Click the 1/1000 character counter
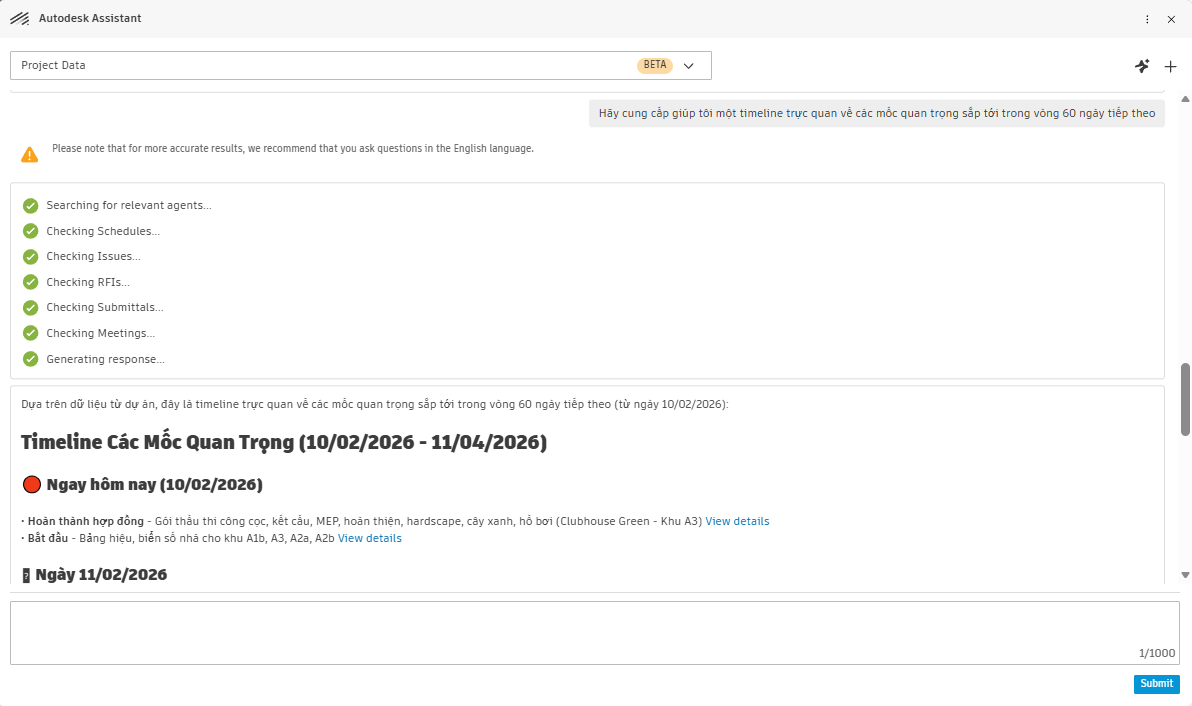The width and height of the screenshot is (1192, 706). pyautogui.click(x=1156, y=654)
